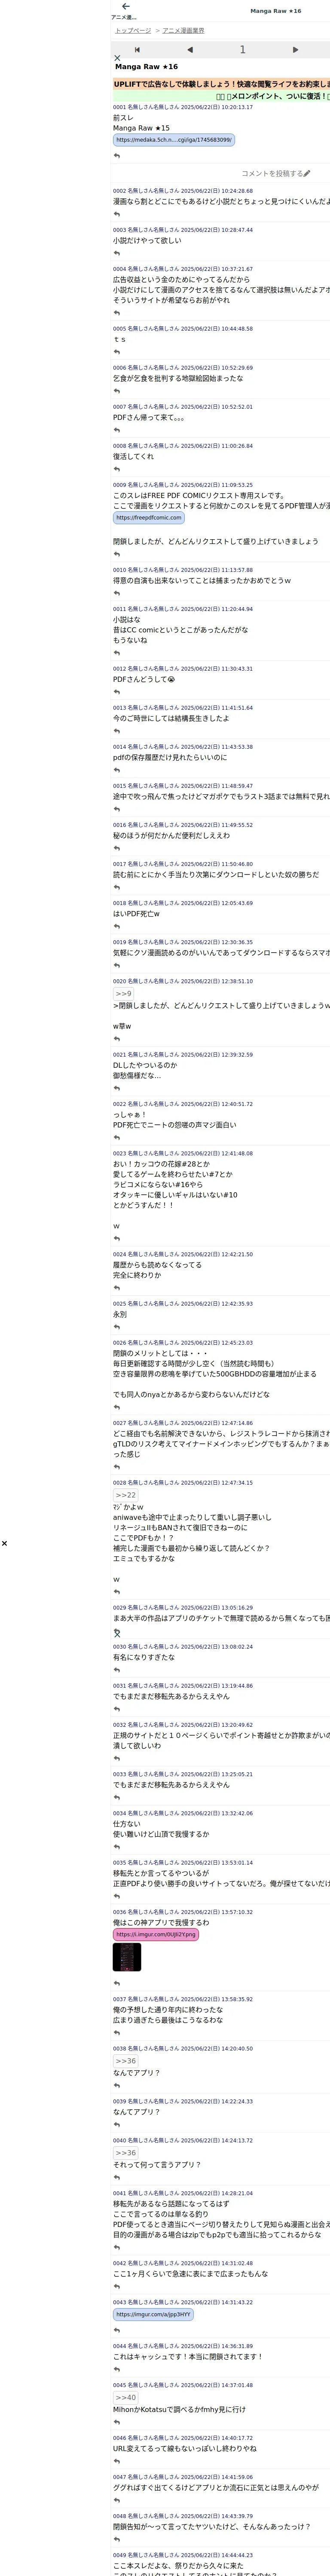The width and height of the screenshot is (330, 2576).
Task: Go to previous page arrow
Action: click(x=190, y=49)
